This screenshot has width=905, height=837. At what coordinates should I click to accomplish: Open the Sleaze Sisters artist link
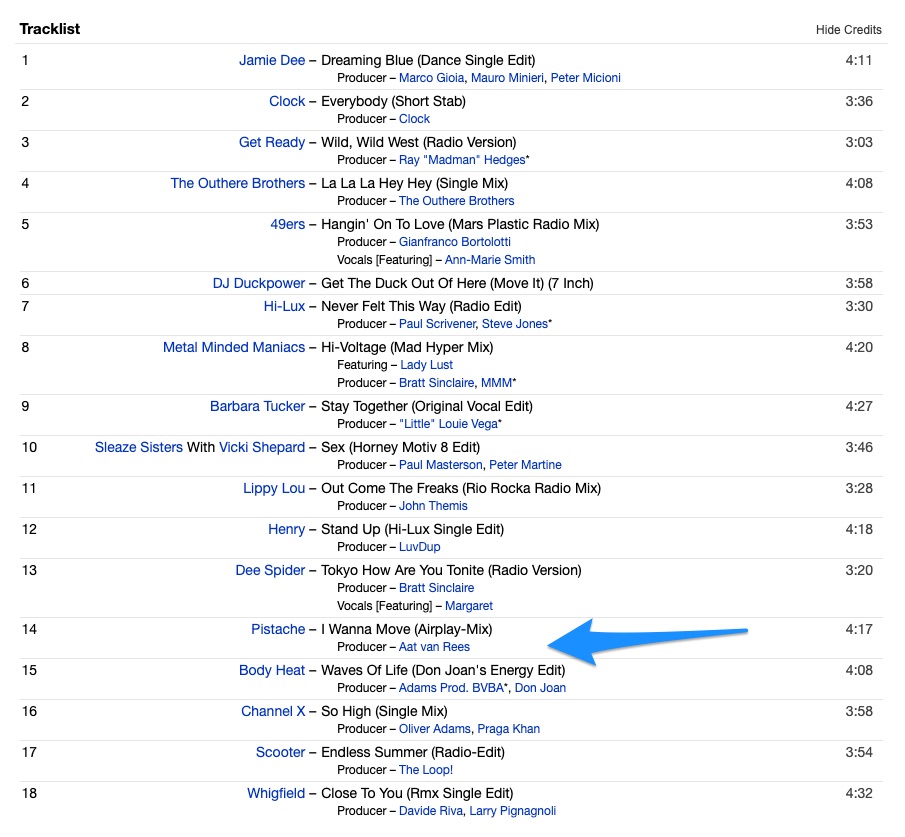[139, 447]
